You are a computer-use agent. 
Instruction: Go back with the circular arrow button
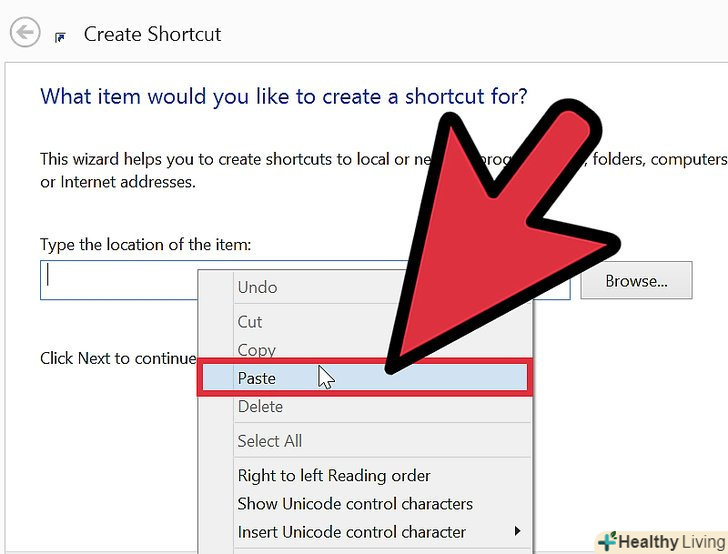[25, 32]
